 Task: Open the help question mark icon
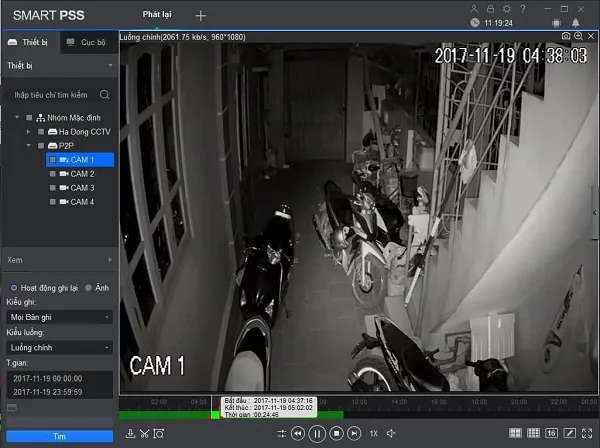pos(523,9)
